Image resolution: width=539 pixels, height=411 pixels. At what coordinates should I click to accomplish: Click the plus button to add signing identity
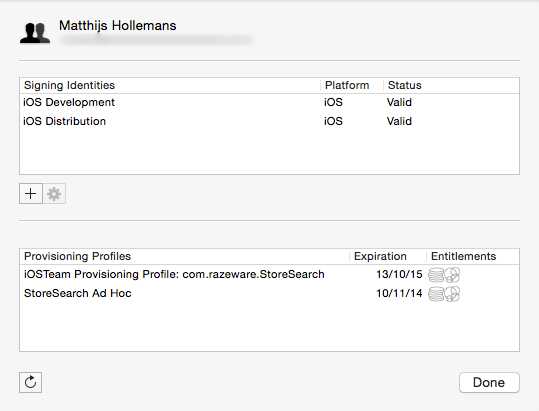[x=31, y=194]
